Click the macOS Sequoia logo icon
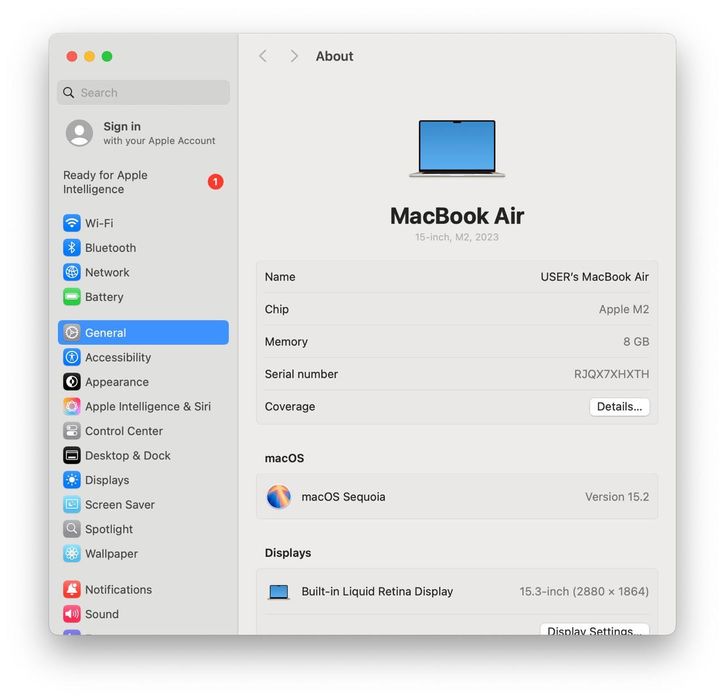 coord(279,497)
